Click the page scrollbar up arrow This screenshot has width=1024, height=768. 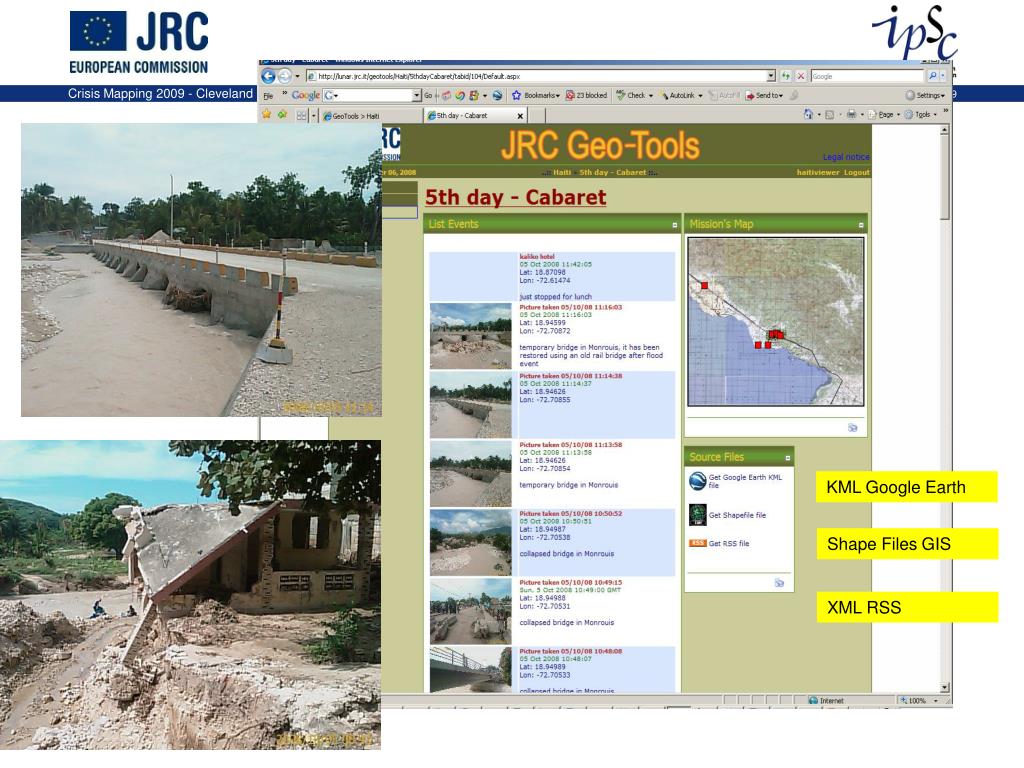tap(944, 130)
